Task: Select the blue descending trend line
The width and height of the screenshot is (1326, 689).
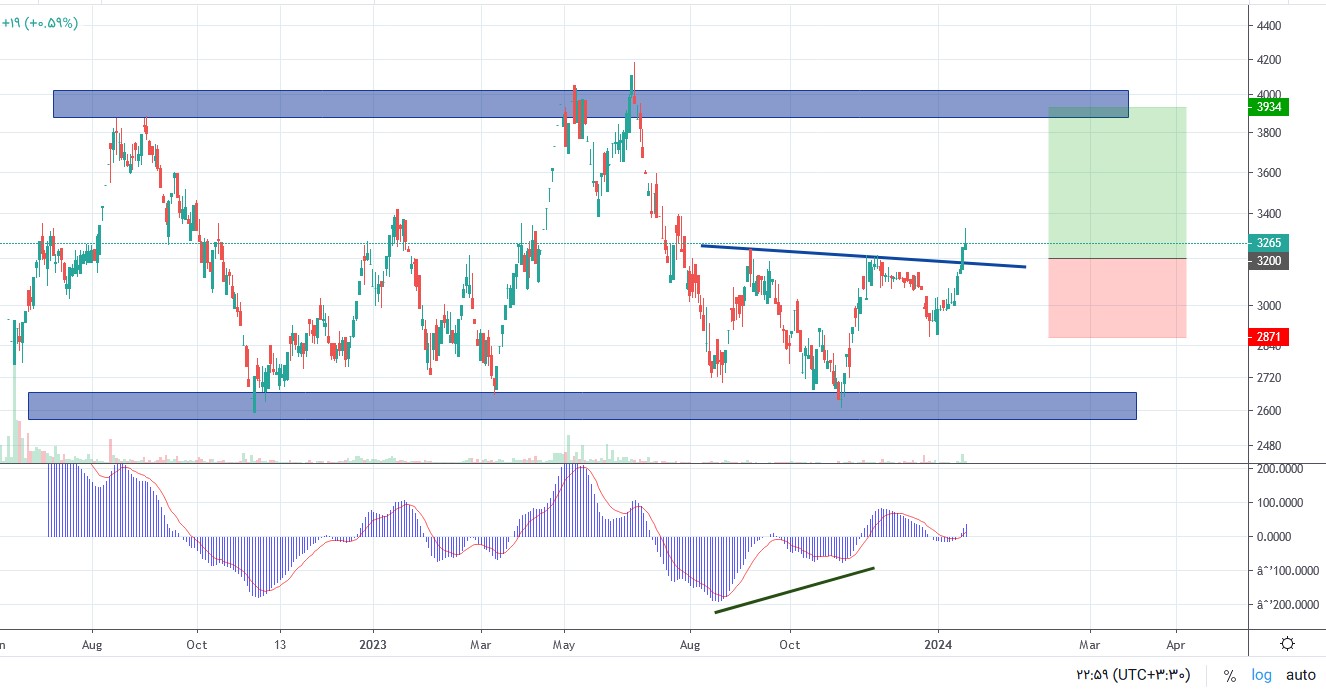Action: 863,256
